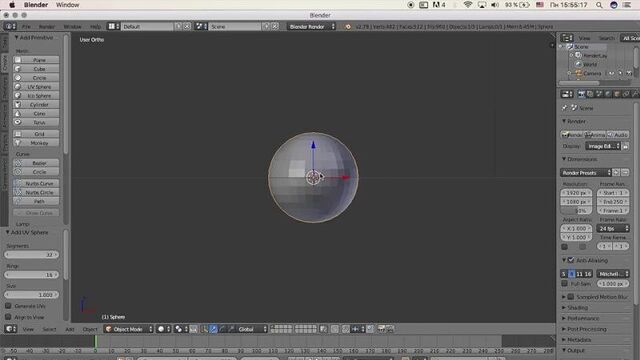Screen dimensions: 640x360
Task: Open the Render Presets dropdown
Action: point(586,173)
